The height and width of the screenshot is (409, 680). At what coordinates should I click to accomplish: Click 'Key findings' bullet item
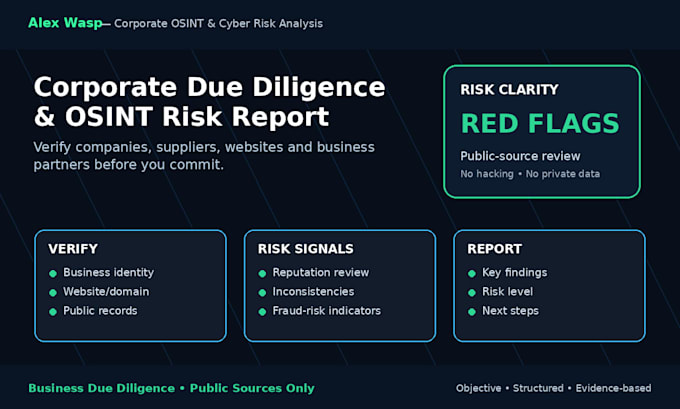click(x=514, y=272)
